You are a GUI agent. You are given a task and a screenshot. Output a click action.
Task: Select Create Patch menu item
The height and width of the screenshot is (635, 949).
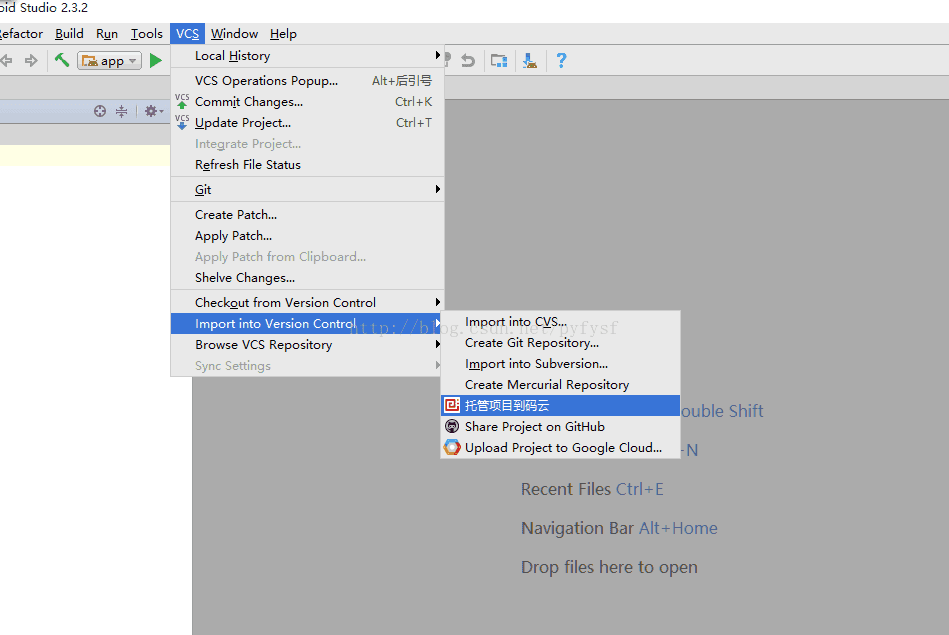coord(307,215)
